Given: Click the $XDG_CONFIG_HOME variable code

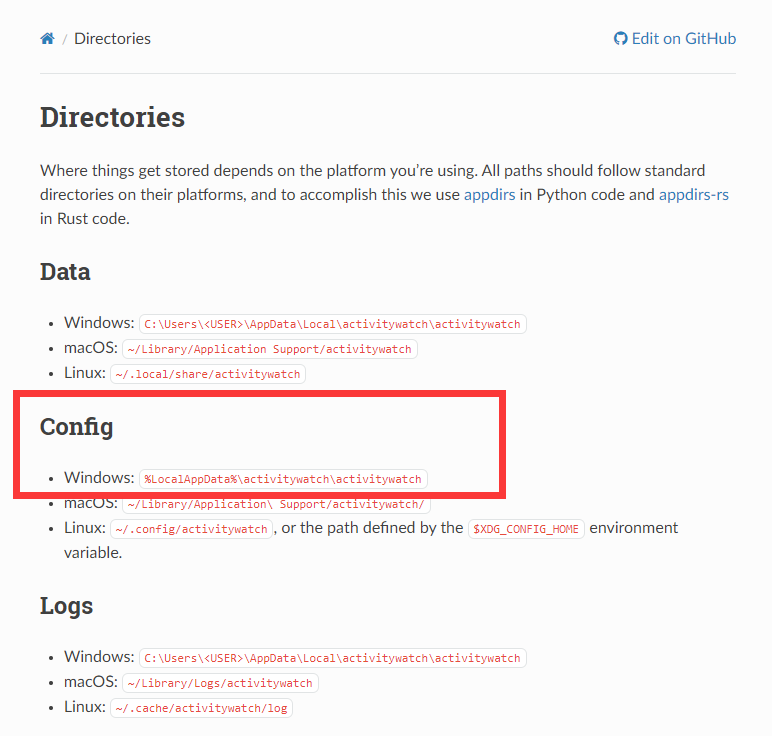Looking at the screenshot, I should click(x=526, y=529).
